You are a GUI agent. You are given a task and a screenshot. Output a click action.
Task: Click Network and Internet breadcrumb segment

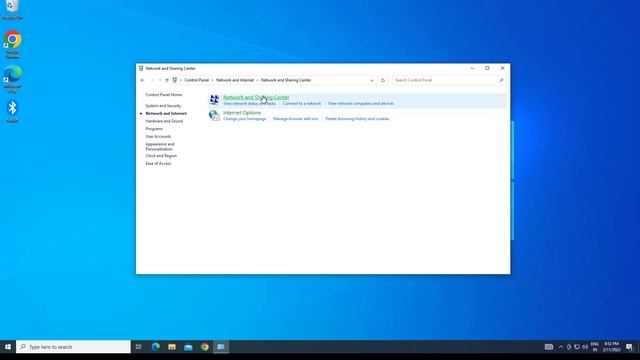pos(235,80)
